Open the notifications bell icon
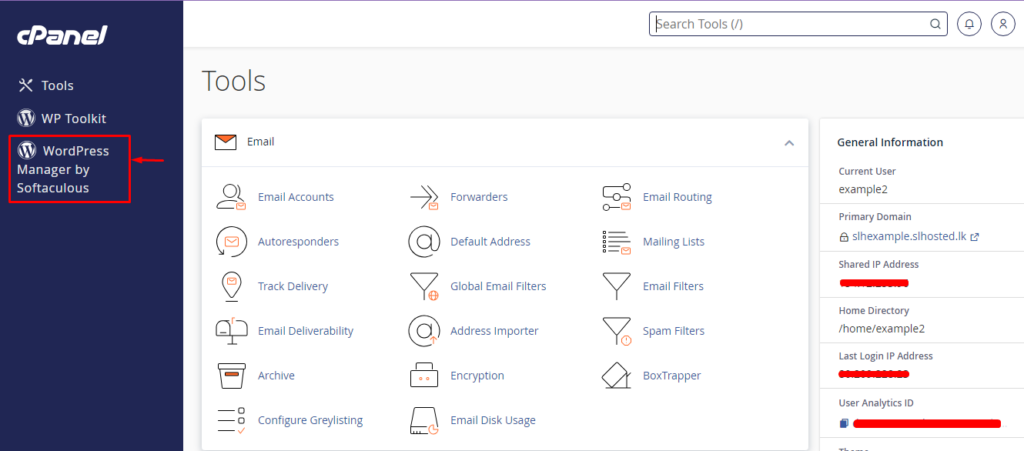 (968, 24)
